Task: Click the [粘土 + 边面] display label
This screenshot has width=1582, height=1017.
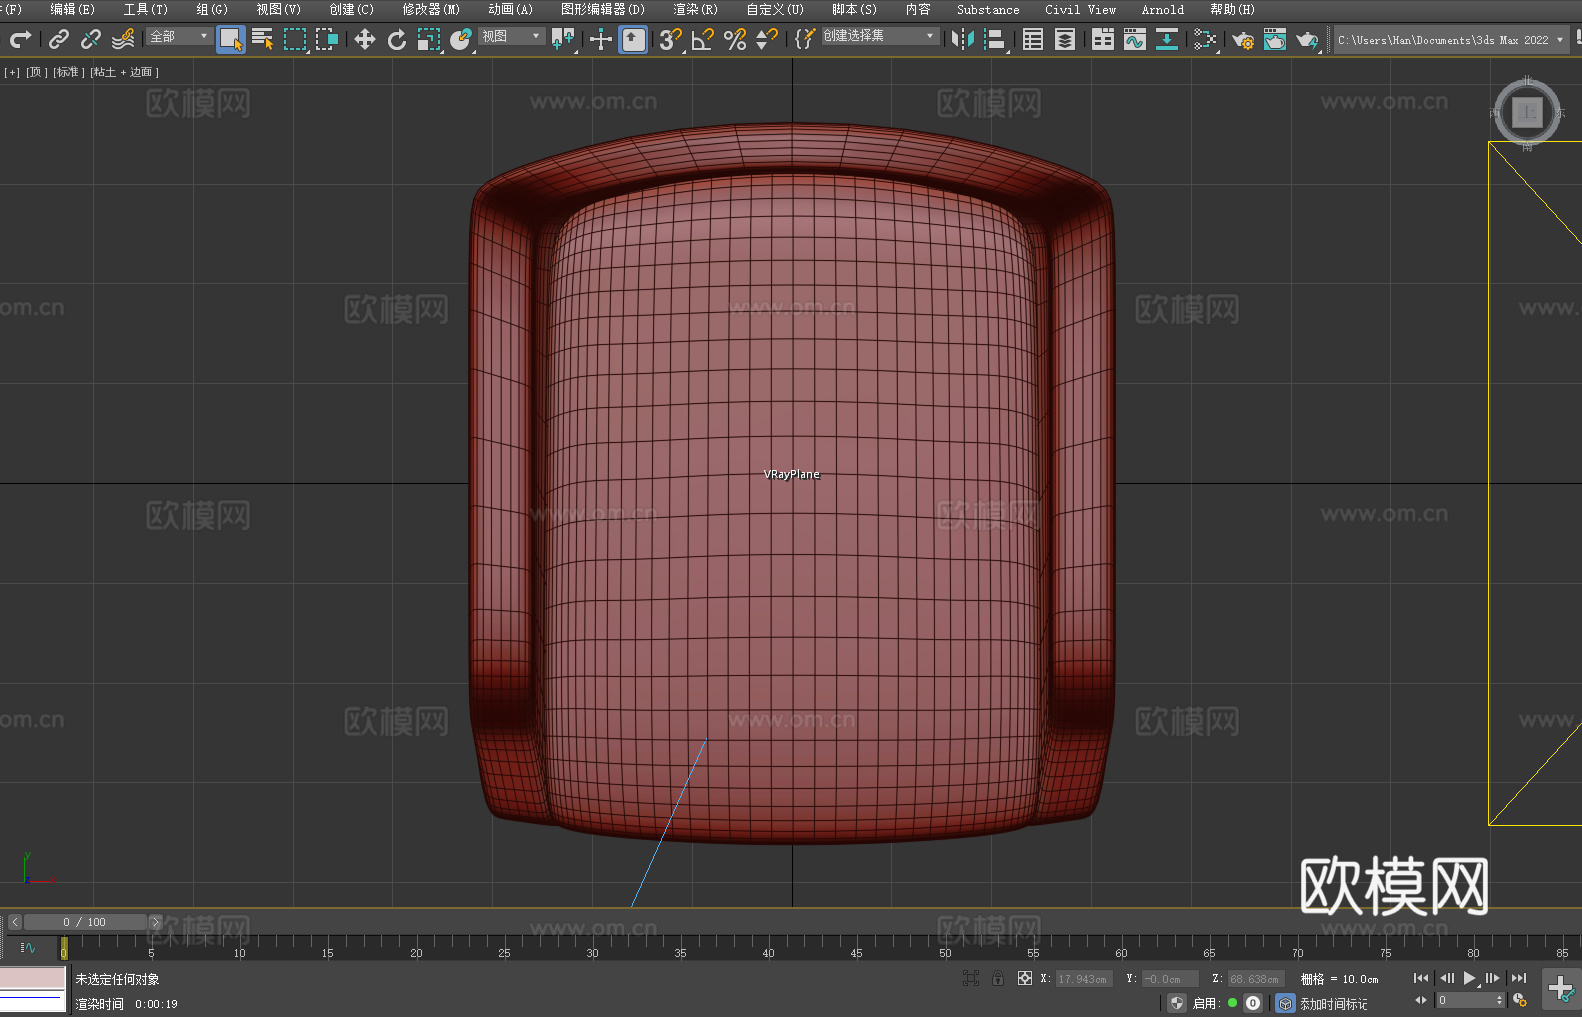Action: coord(125,72)
